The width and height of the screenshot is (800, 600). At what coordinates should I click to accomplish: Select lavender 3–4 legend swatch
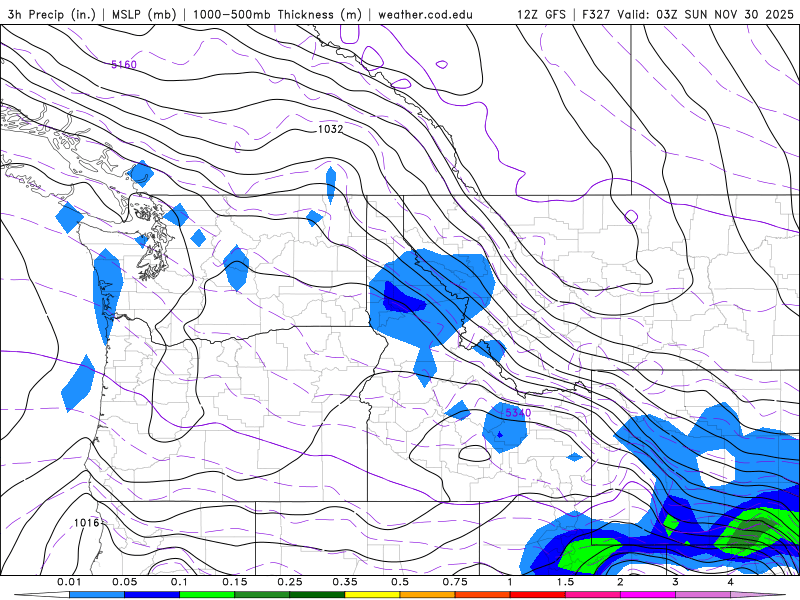click(x=703, y=595)
